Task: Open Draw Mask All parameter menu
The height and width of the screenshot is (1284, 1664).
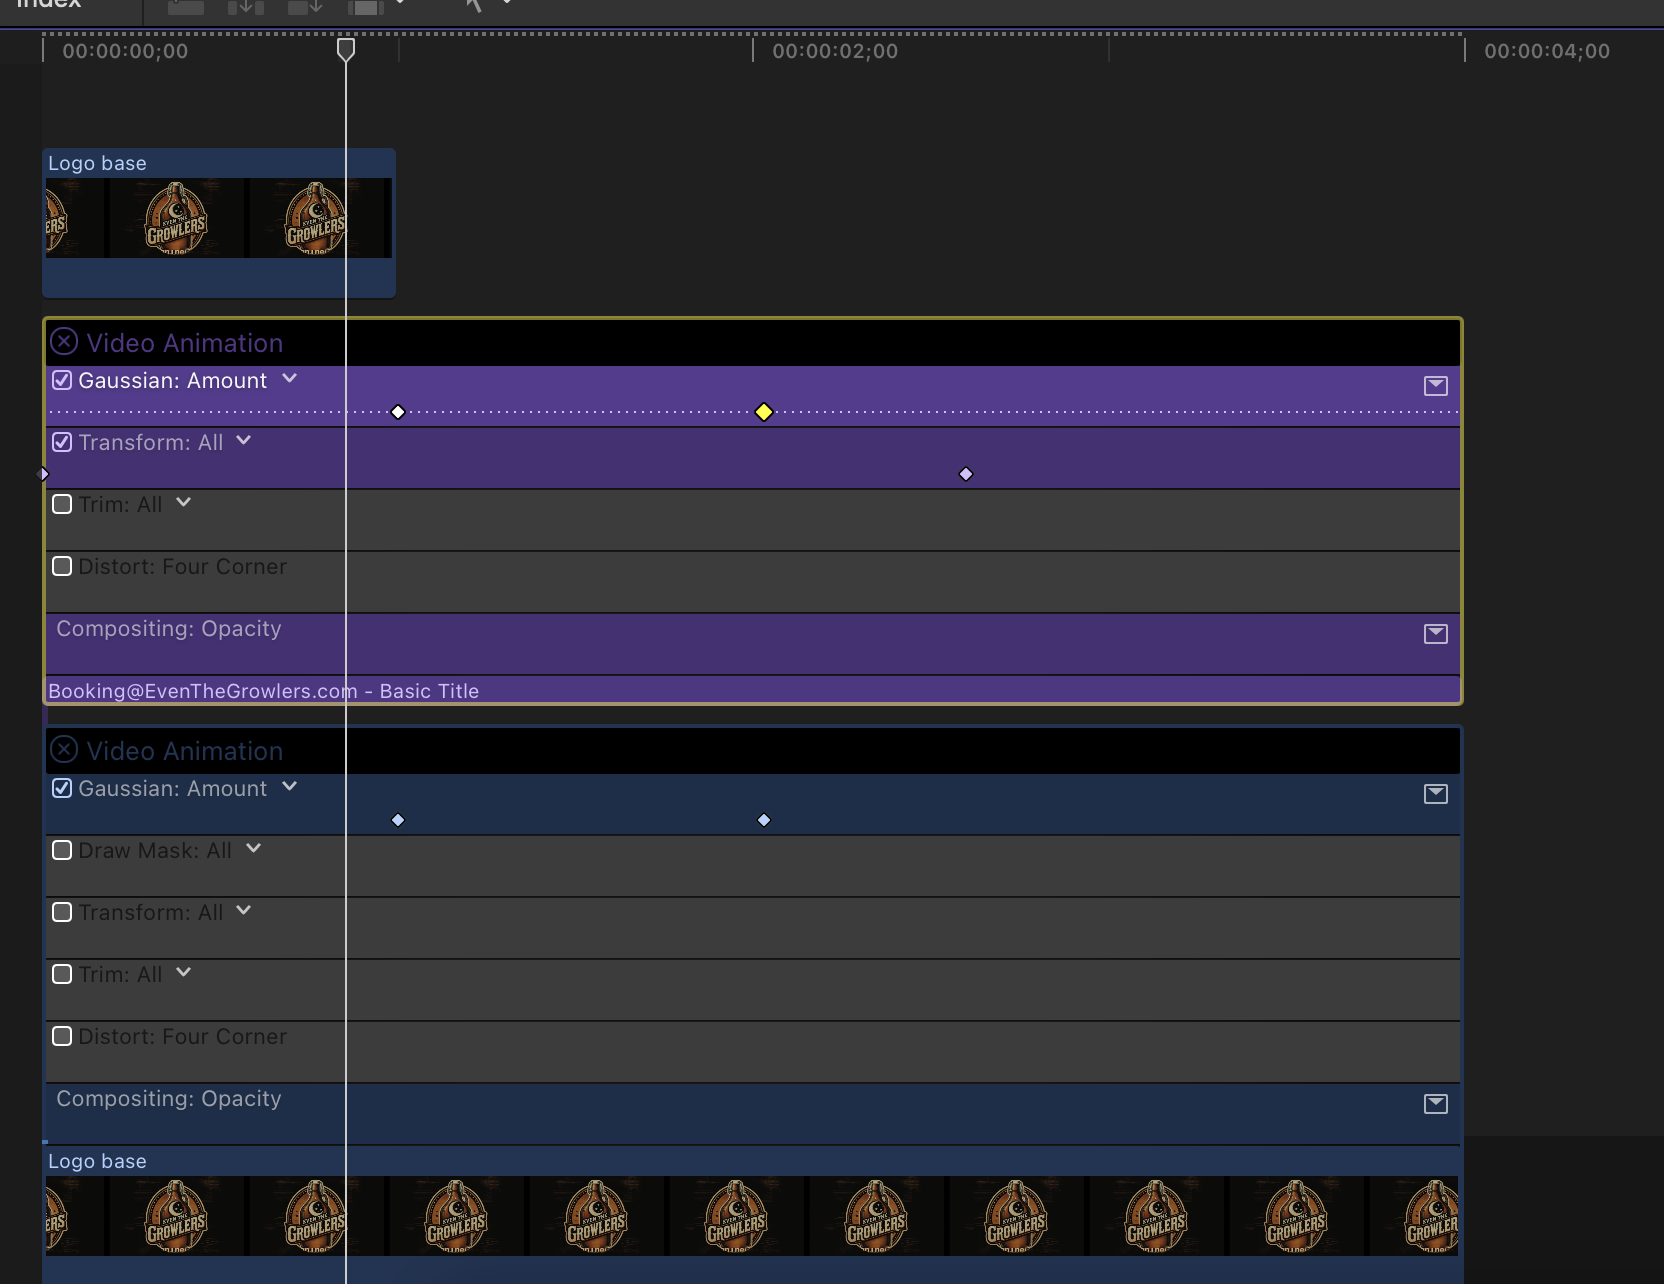Action: coord(254,849)
